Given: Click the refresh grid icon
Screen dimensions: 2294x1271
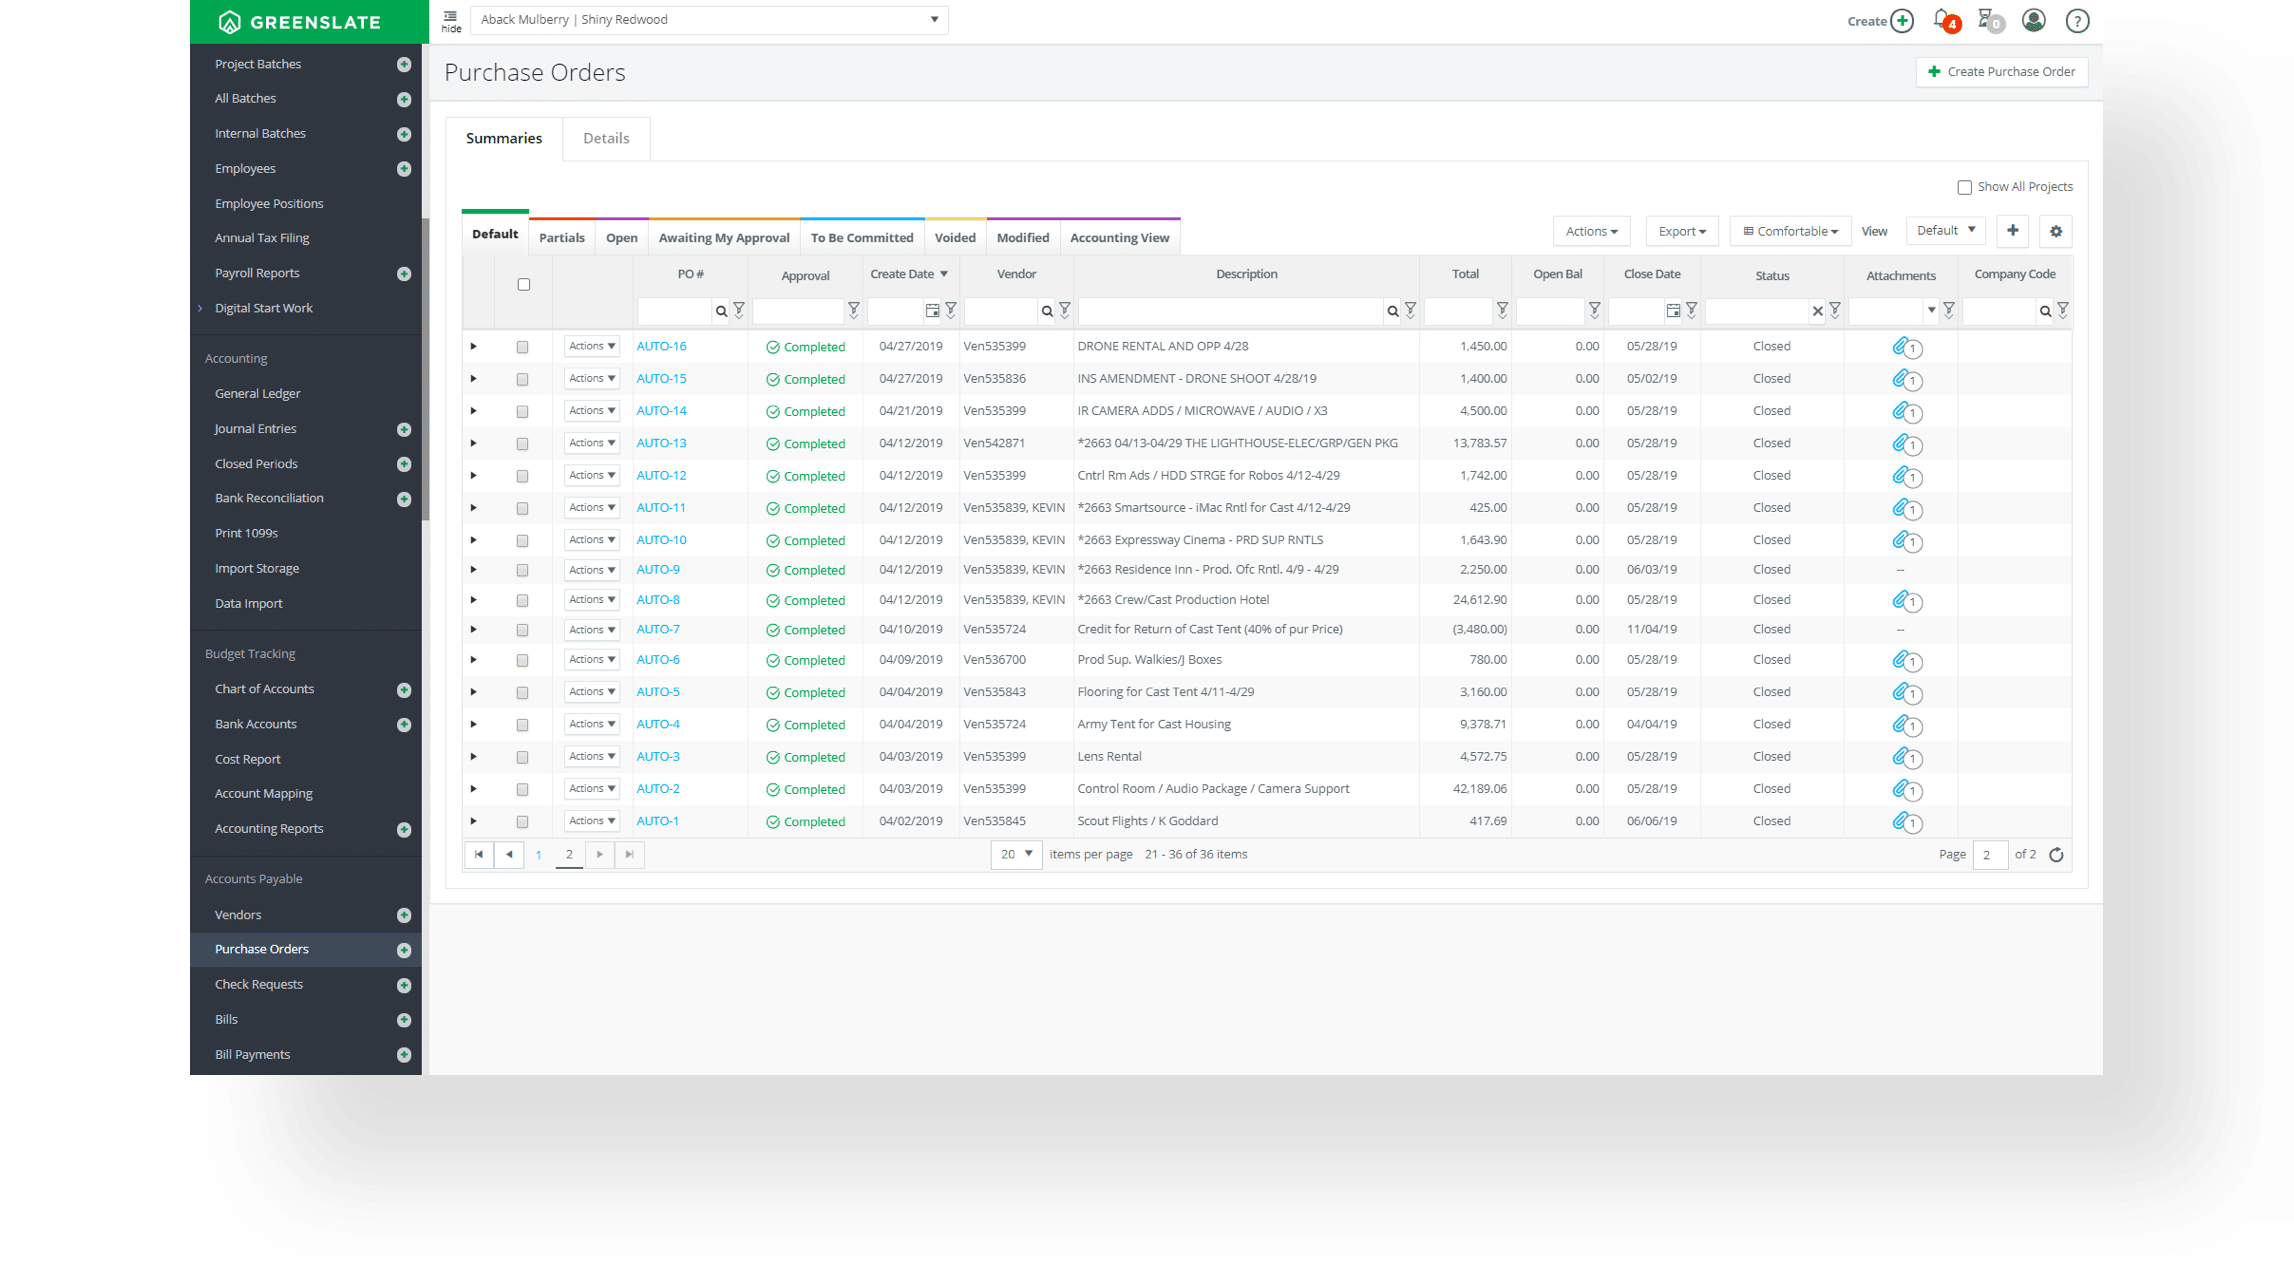Looking at the screenshot, I should 2056,855.
